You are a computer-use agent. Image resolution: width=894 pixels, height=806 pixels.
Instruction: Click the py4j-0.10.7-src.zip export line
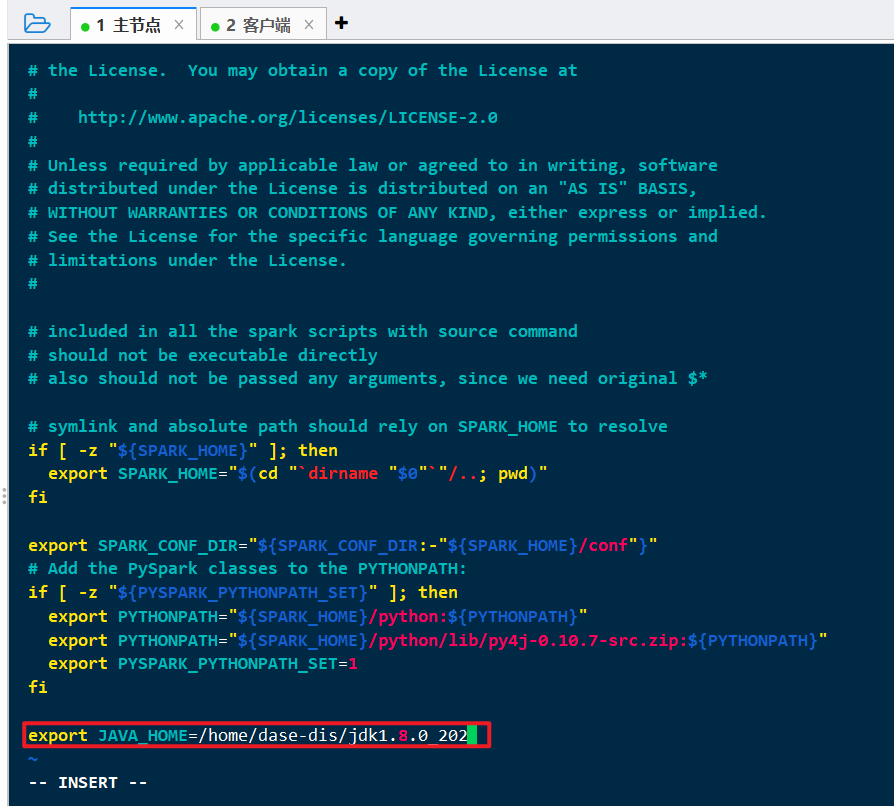(438, 641)
